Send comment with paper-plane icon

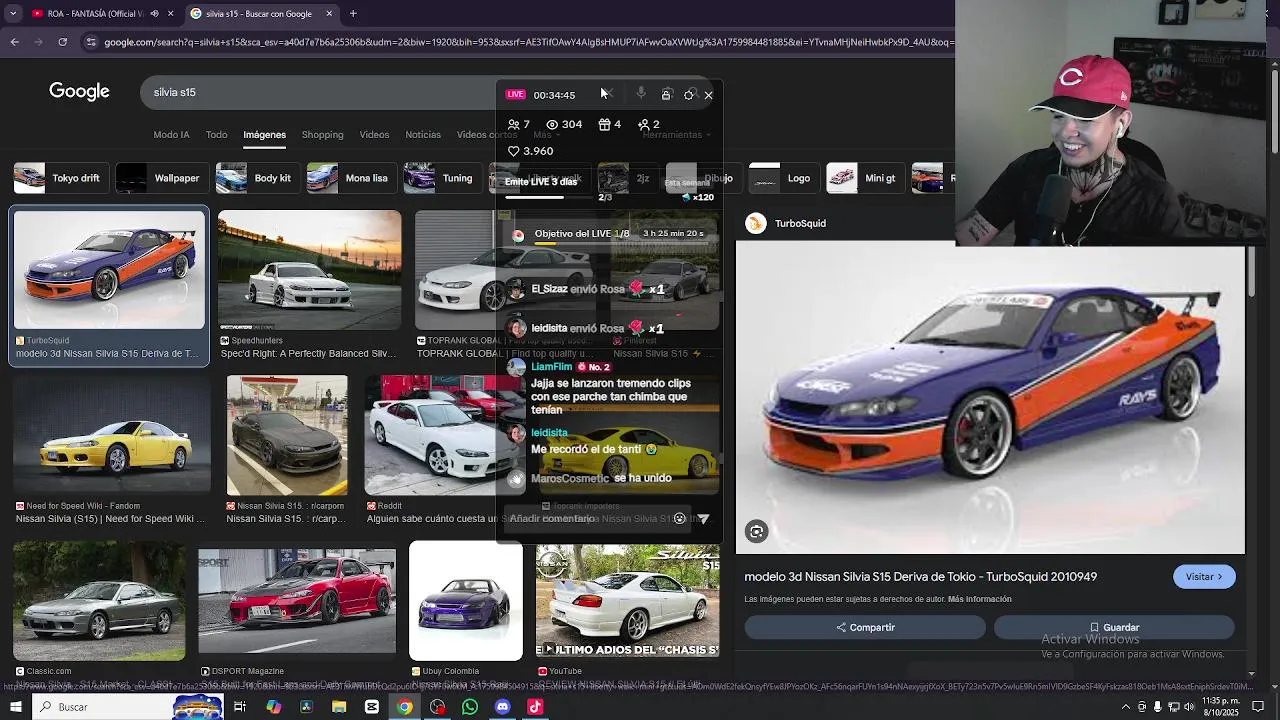point(703,518)
